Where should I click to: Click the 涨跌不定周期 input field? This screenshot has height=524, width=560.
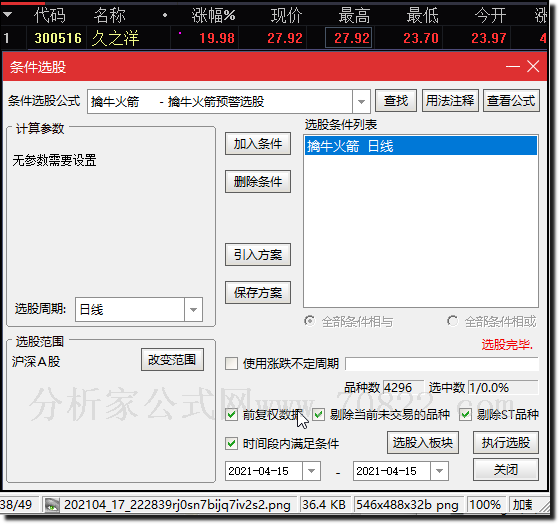[x=442, y=364]
